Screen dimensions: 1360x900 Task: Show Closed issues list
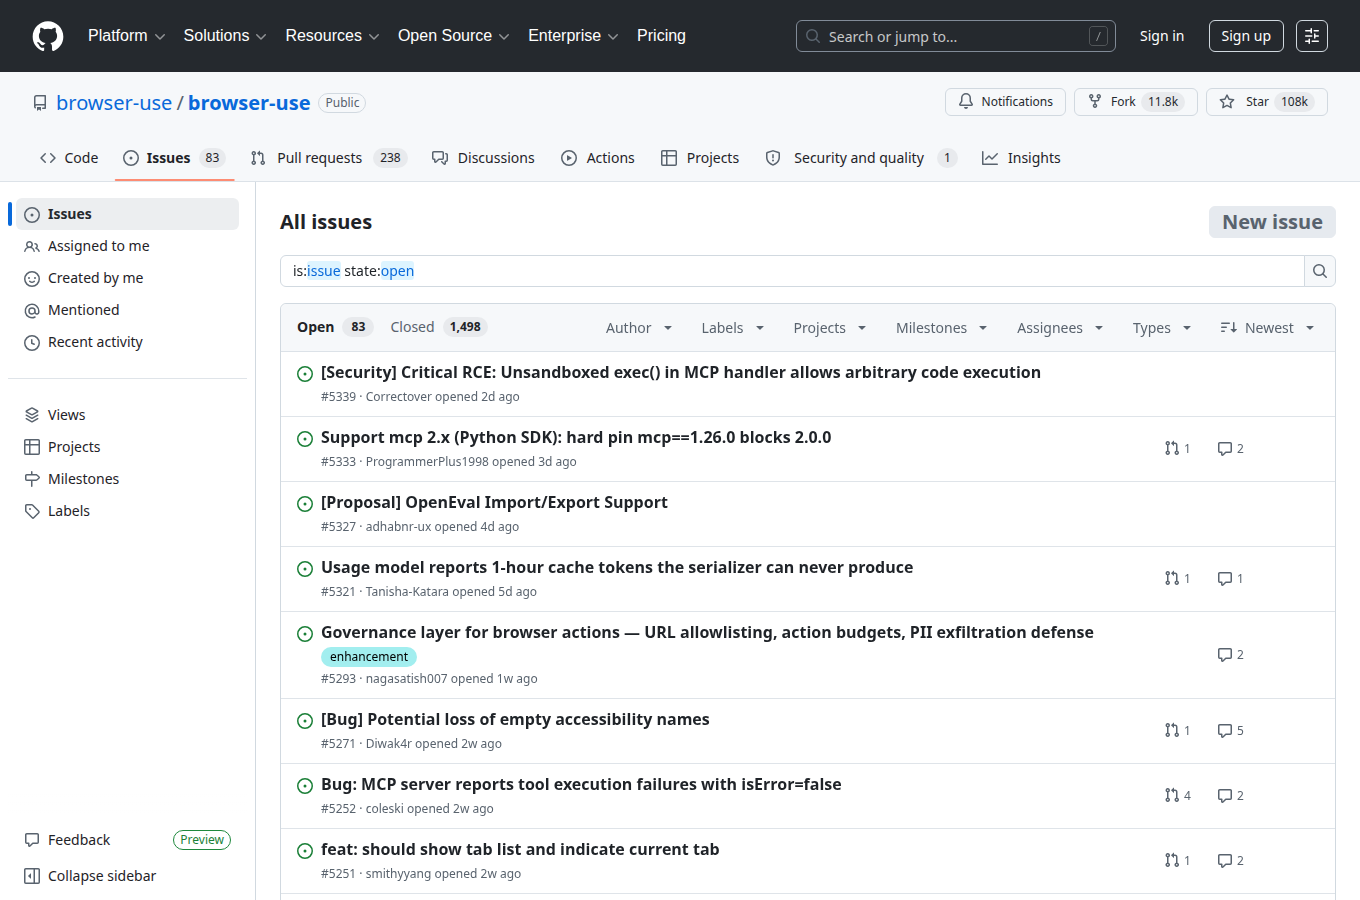coord(438,327)
